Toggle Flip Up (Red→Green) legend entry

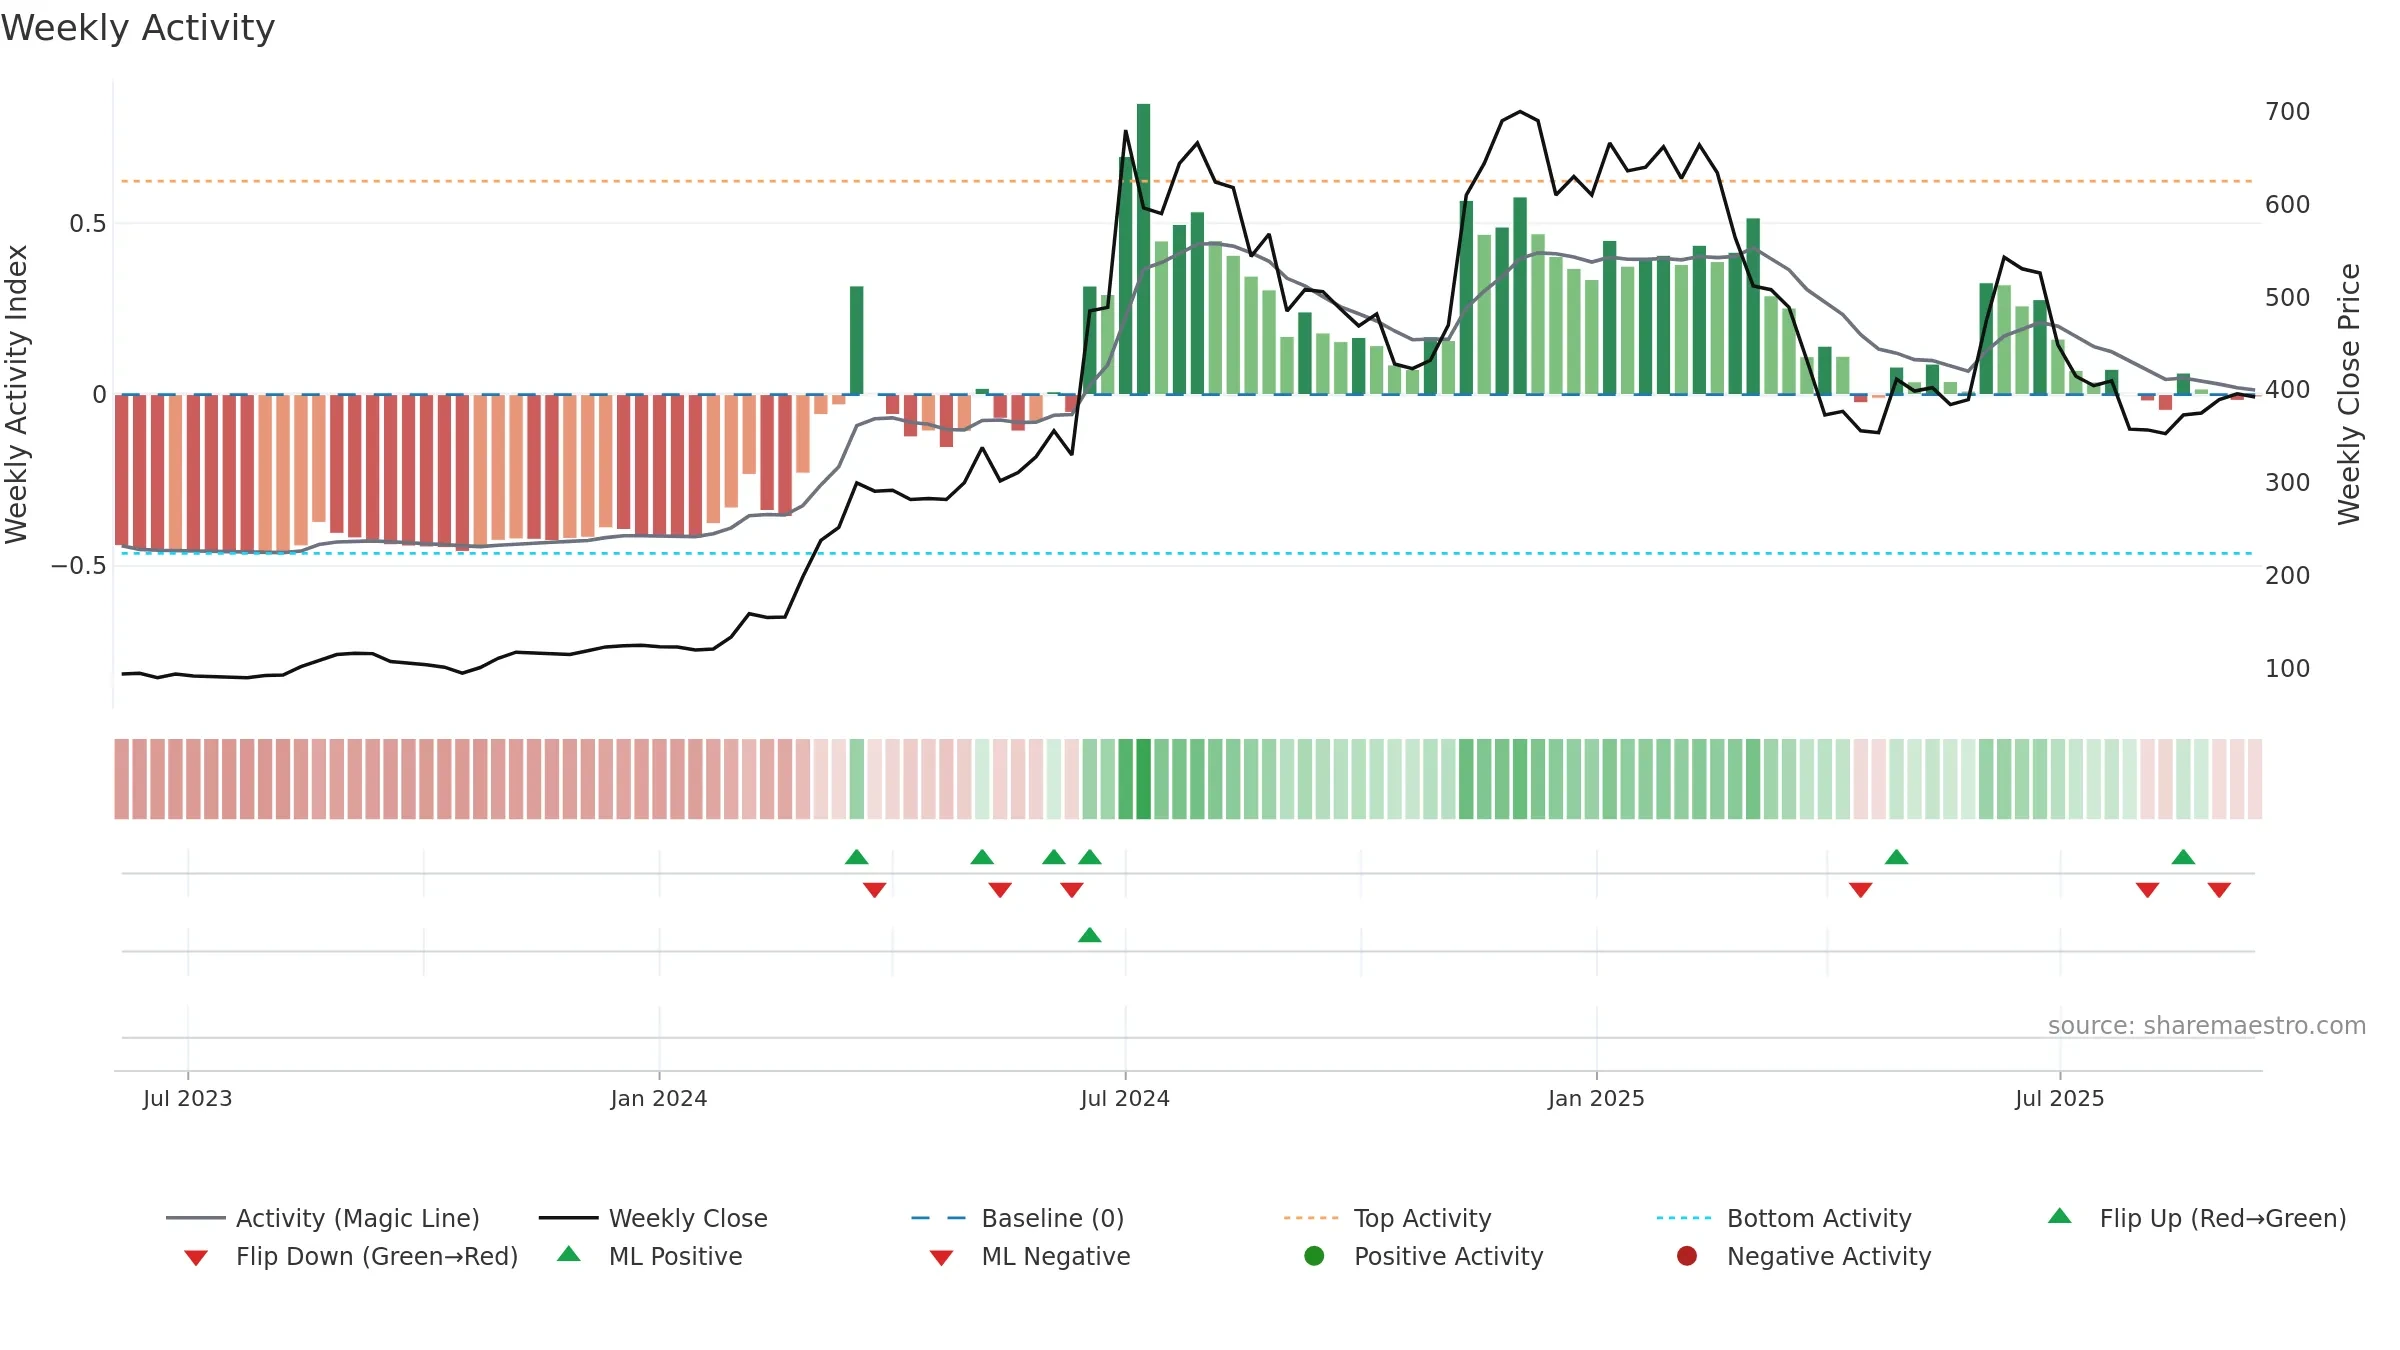tap(2196, 1218)
